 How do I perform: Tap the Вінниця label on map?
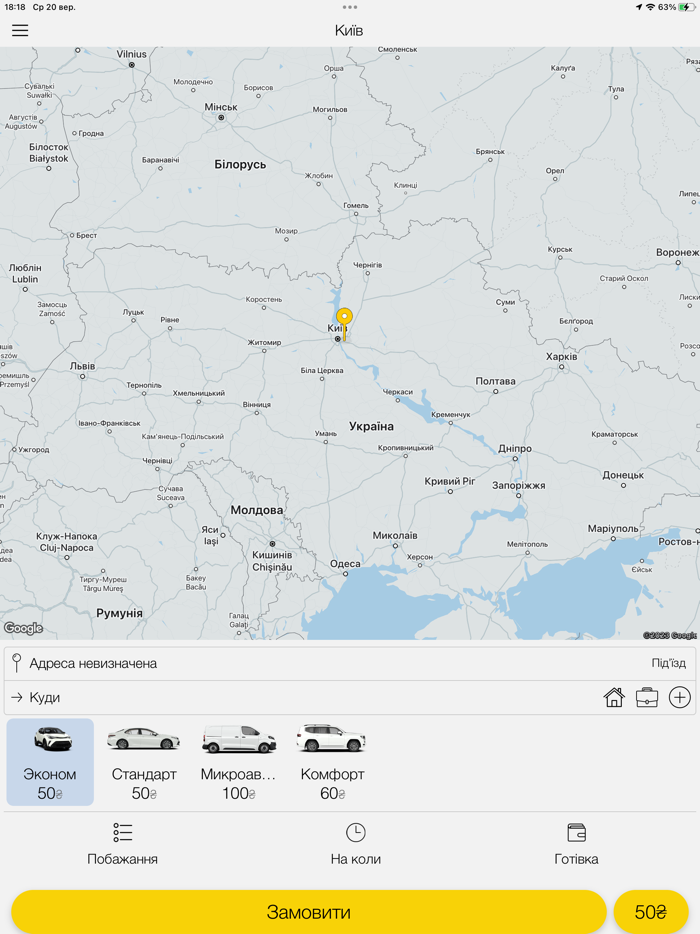257,404
